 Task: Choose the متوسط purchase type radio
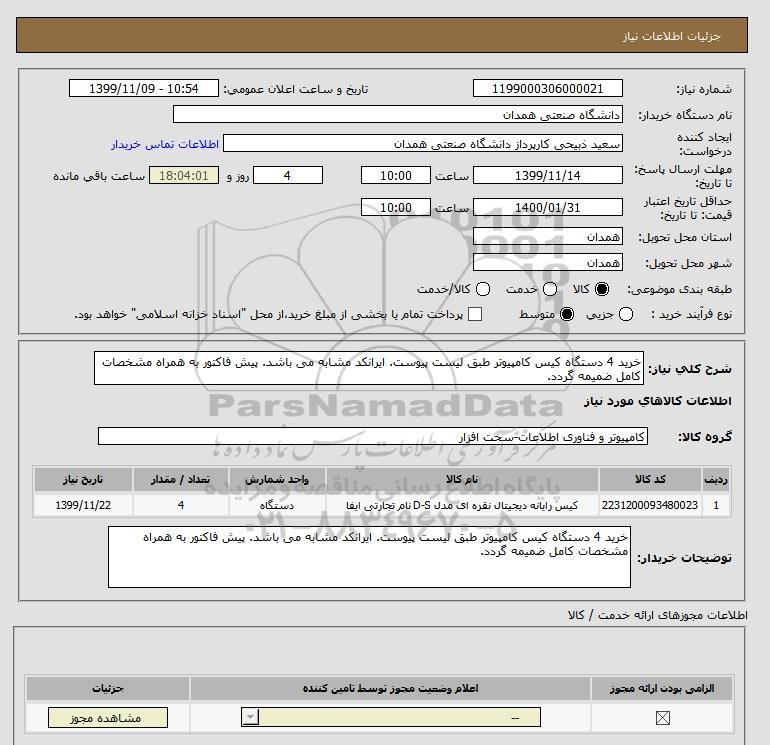point(567,314)
